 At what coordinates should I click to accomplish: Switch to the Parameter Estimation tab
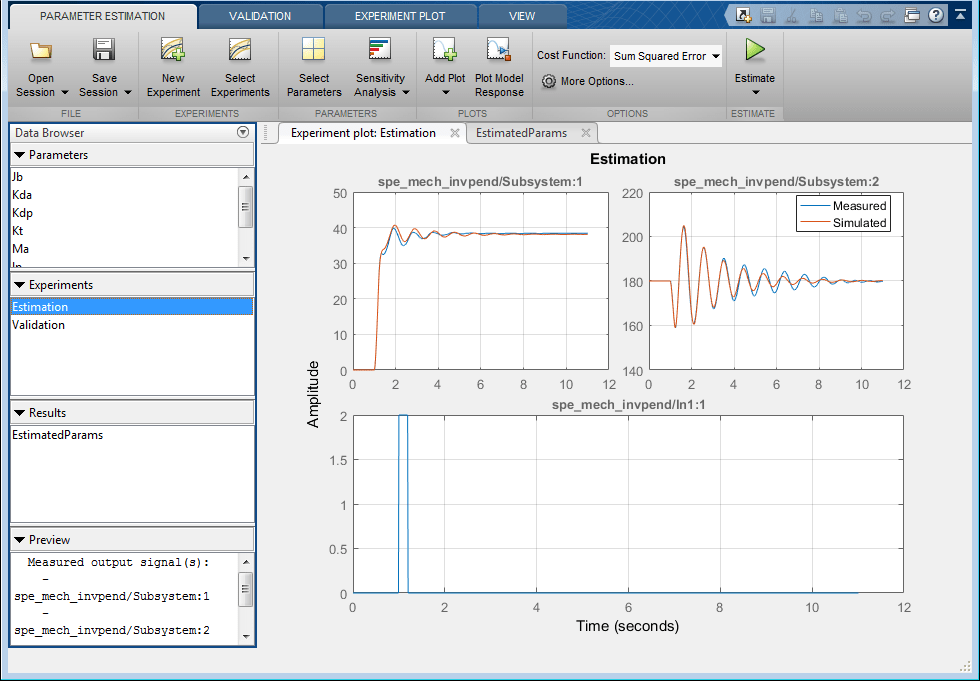click(x=102, y=16)
